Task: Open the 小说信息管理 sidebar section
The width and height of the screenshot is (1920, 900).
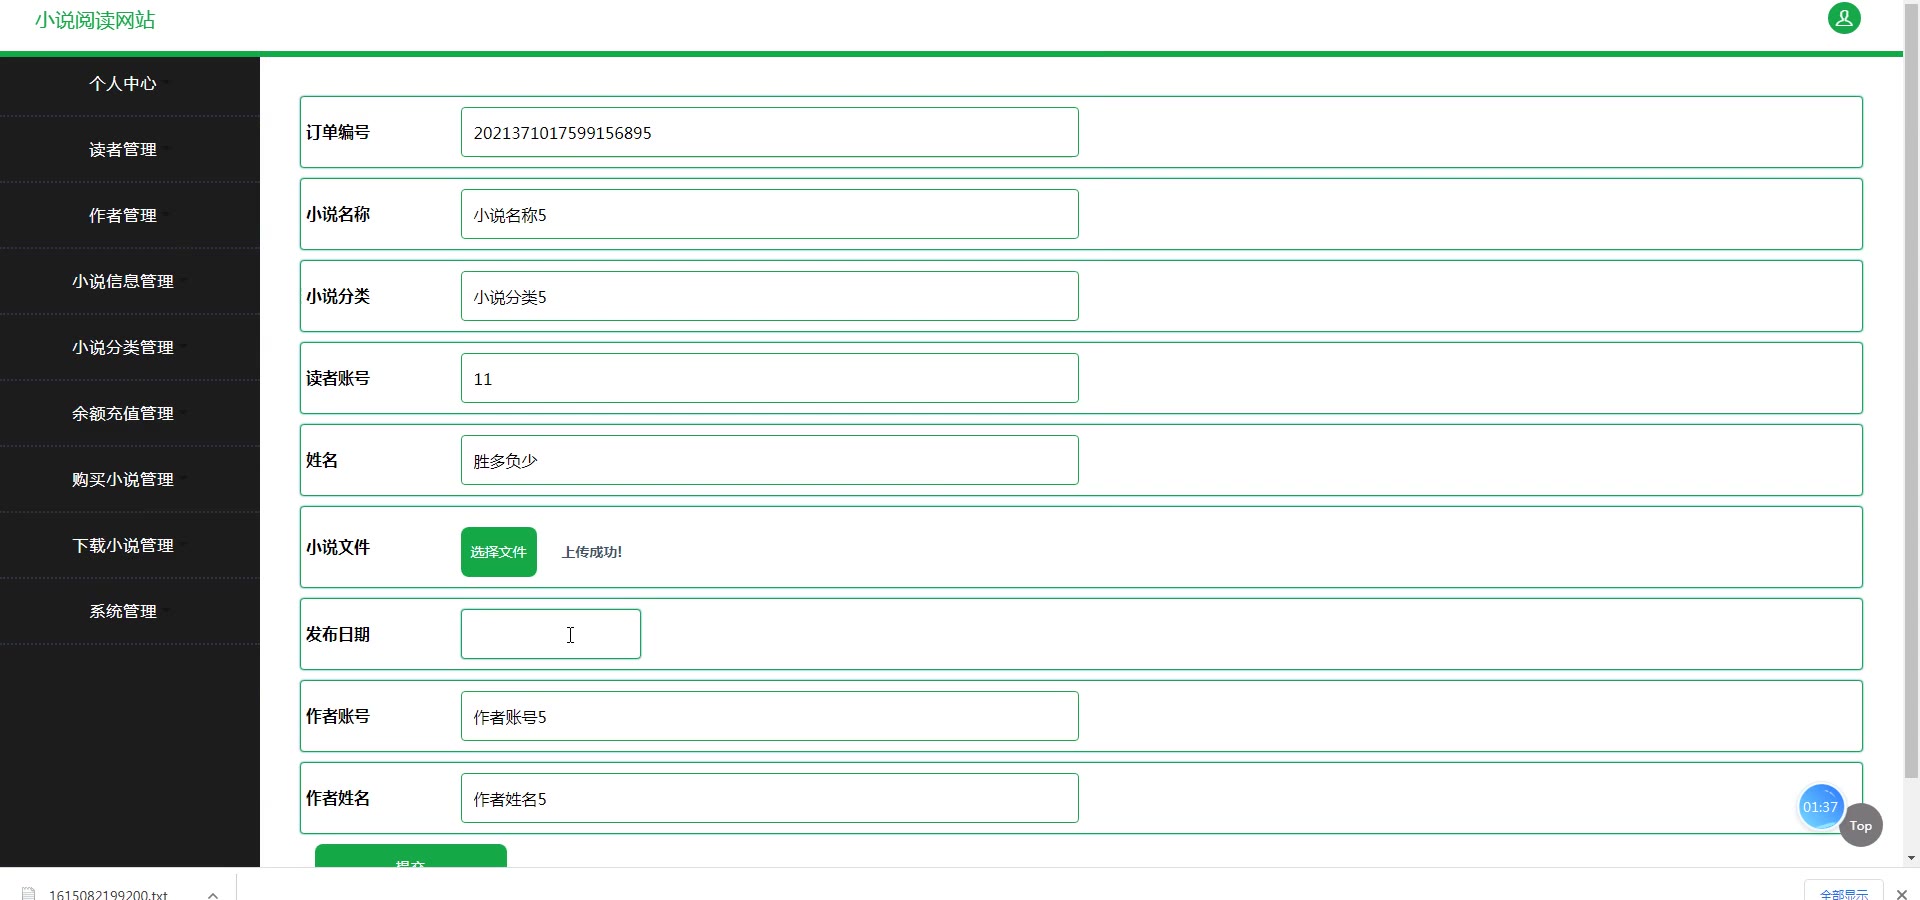Action: pyautogui.click(x=123, y=282)
